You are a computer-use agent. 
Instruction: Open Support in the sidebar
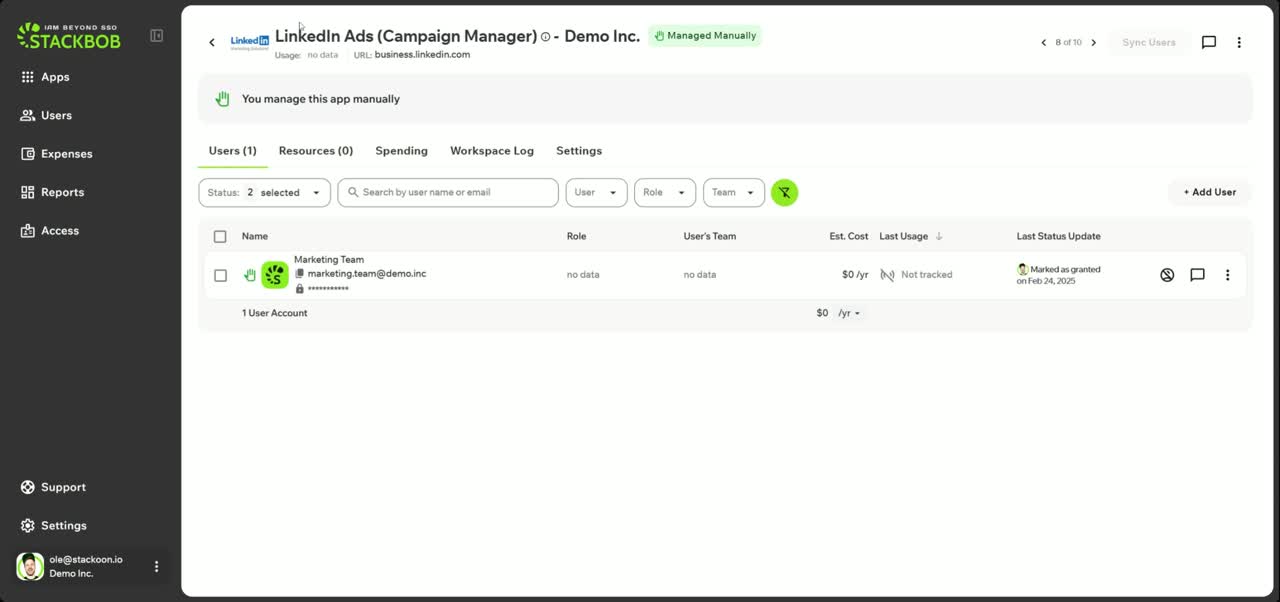point(53,487)
